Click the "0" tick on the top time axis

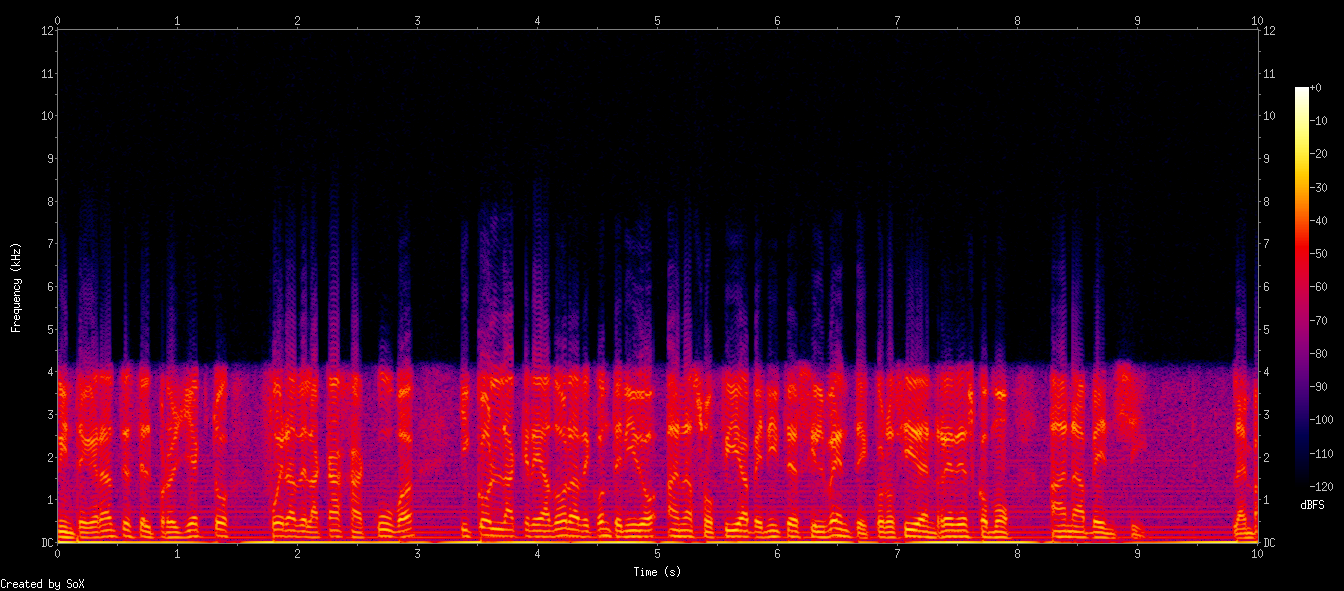coord(57,19)
